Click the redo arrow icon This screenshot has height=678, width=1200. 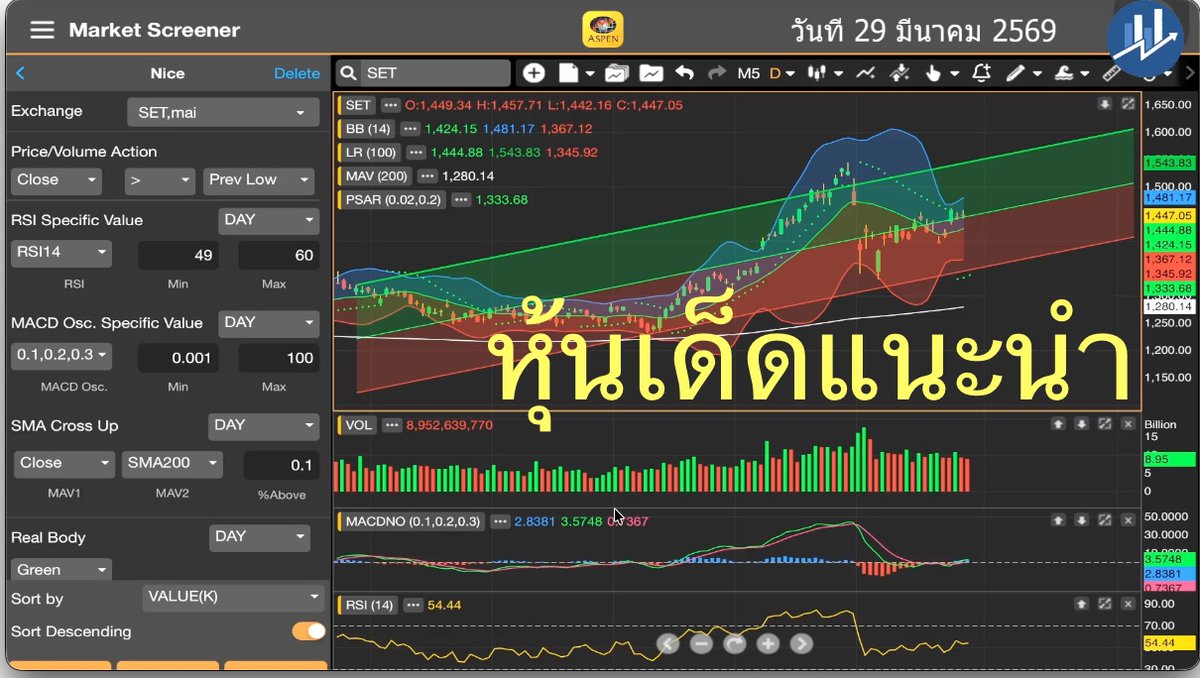pos(716,72)
